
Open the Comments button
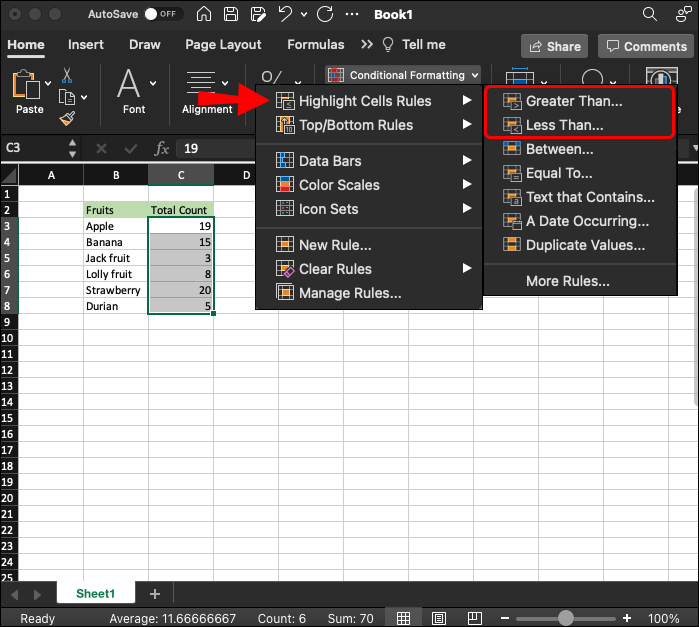pos(644,46)
